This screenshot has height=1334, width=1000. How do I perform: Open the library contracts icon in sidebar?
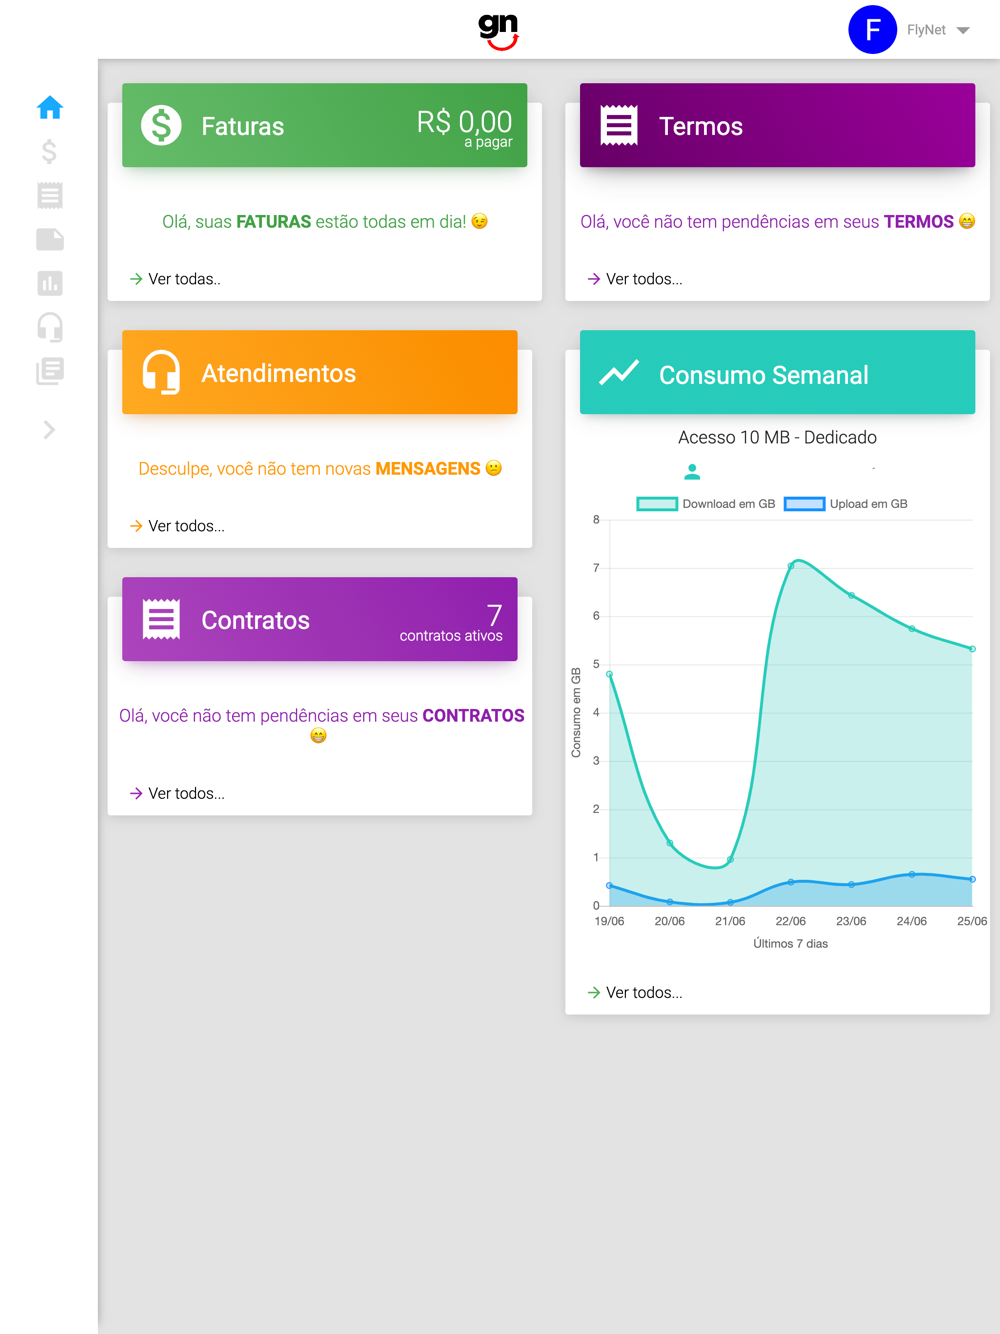50,371
